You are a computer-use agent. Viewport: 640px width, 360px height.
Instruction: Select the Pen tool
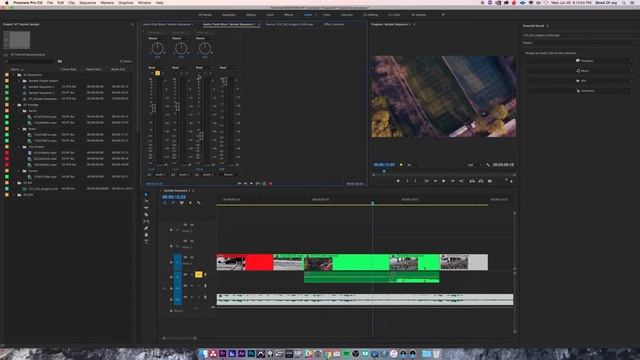pyautogui.click(x=146, y=228)
